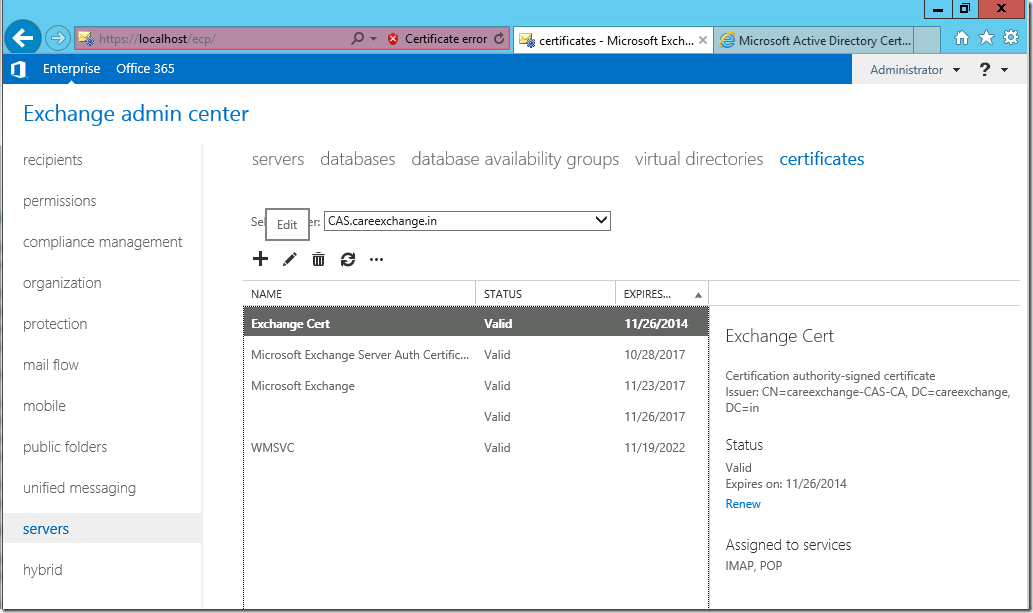Open mail flow section

pos(51,365)
